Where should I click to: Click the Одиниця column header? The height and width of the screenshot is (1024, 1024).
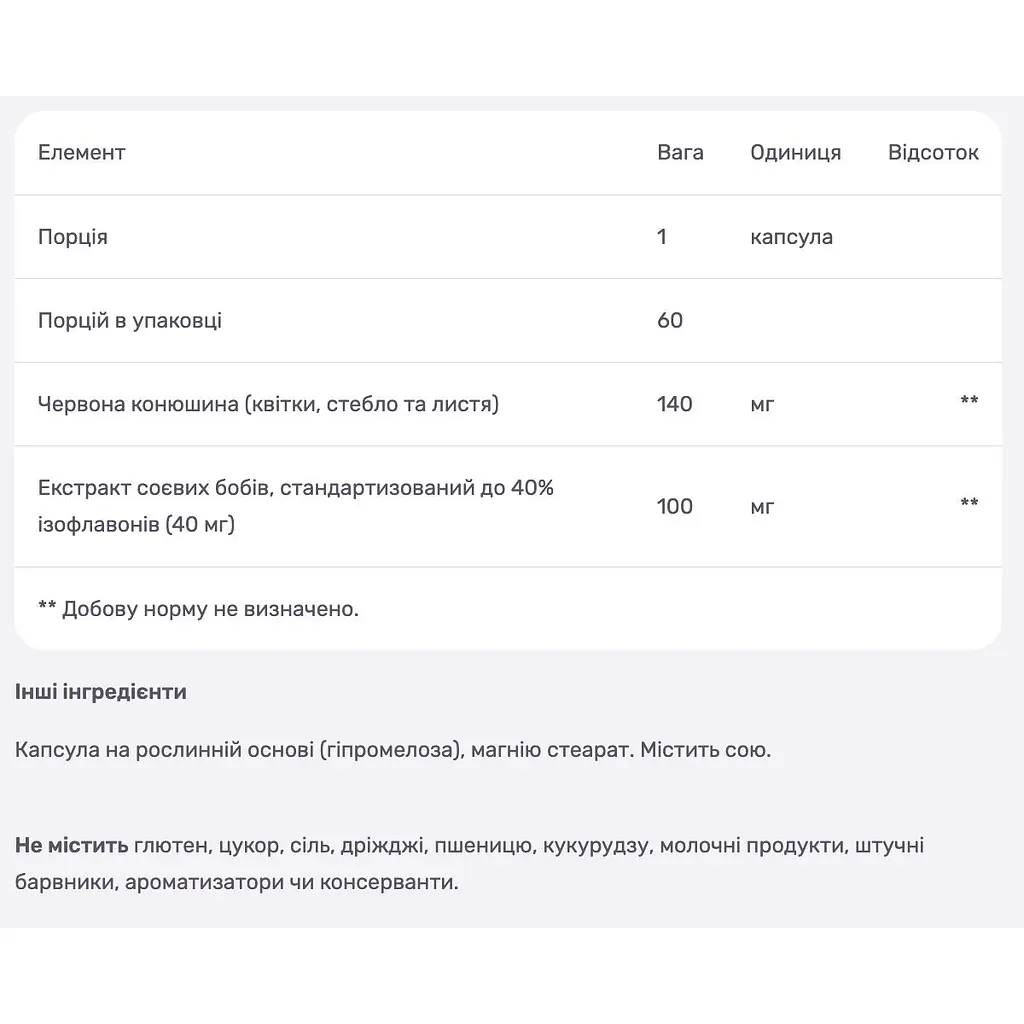[795, 152]
